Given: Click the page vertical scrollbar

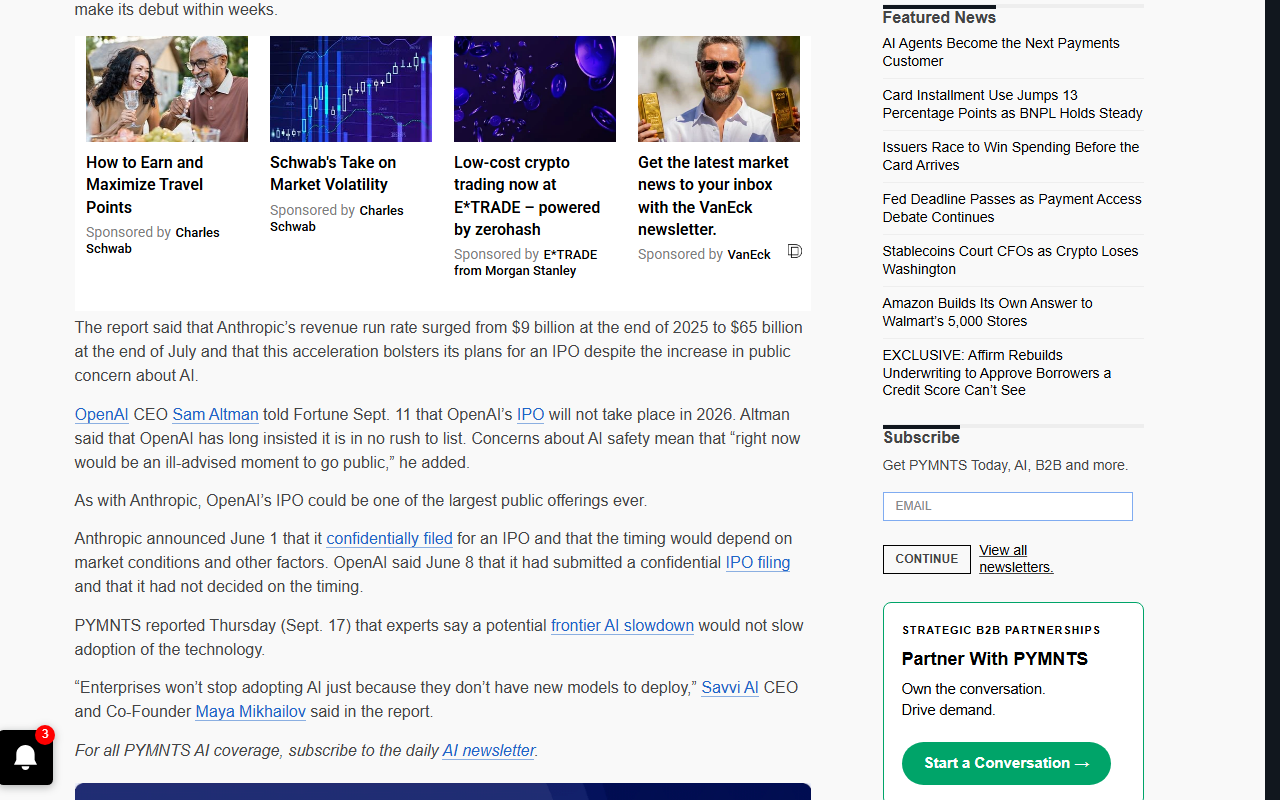Looking at the screenshot, I should coord(1272,400).
